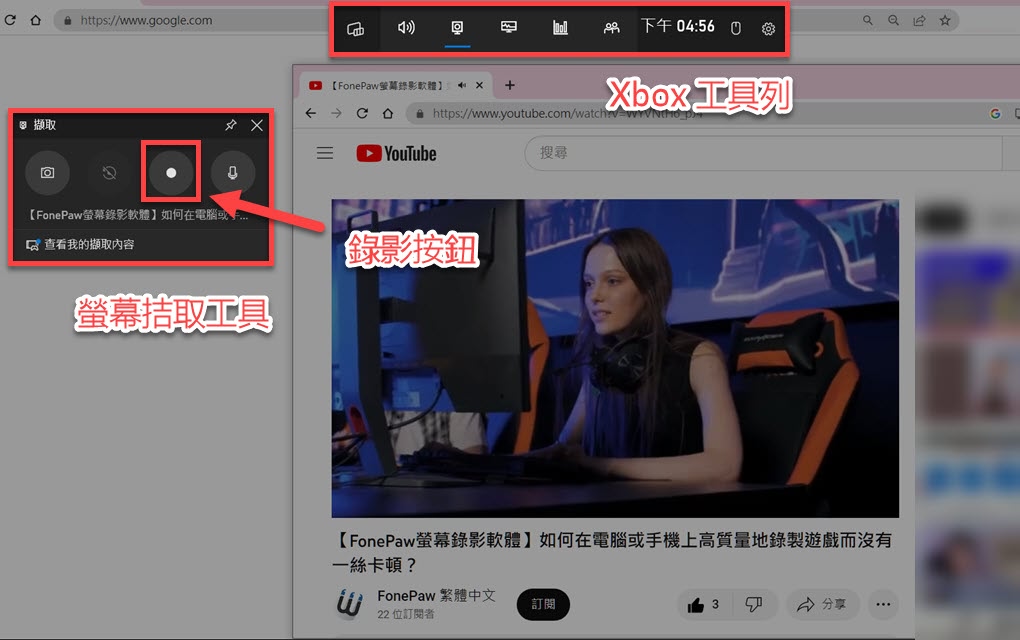1020x640 pixels.
Task: Mute the FonePaw tab audio icon
Action: (x=462, y=85)
